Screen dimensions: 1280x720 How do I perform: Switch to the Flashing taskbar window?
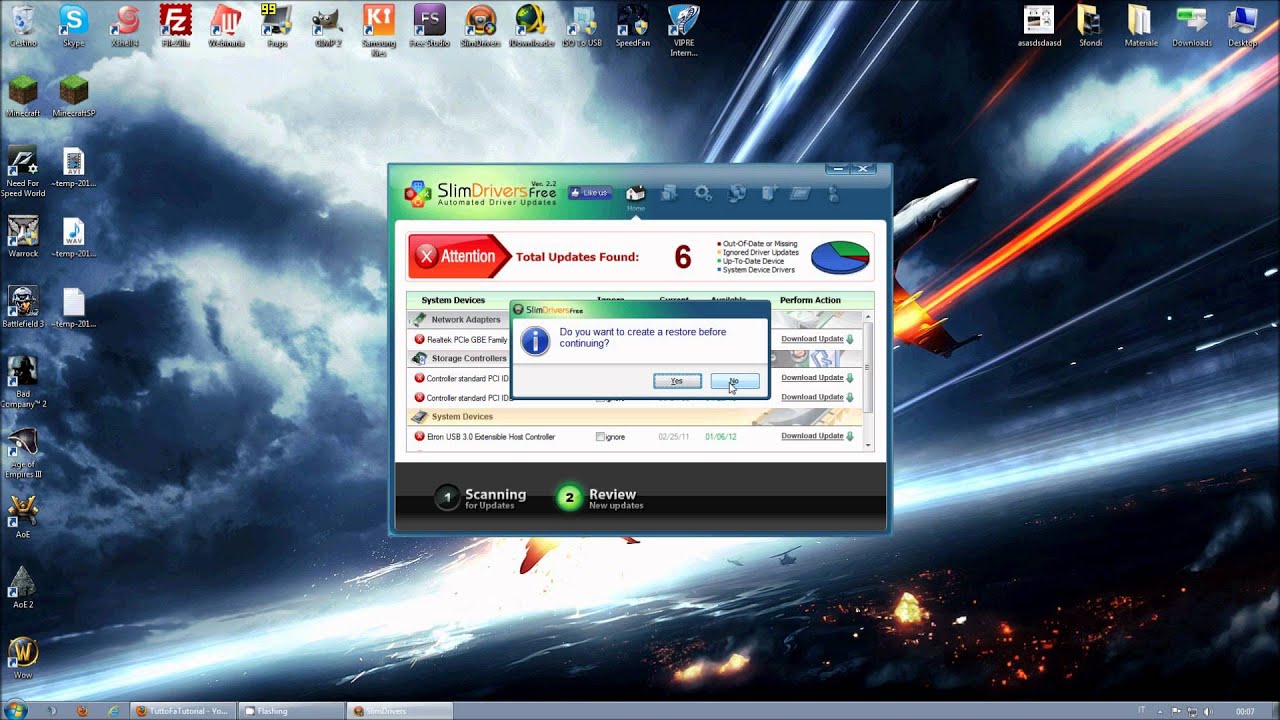[x=292, y=711]
